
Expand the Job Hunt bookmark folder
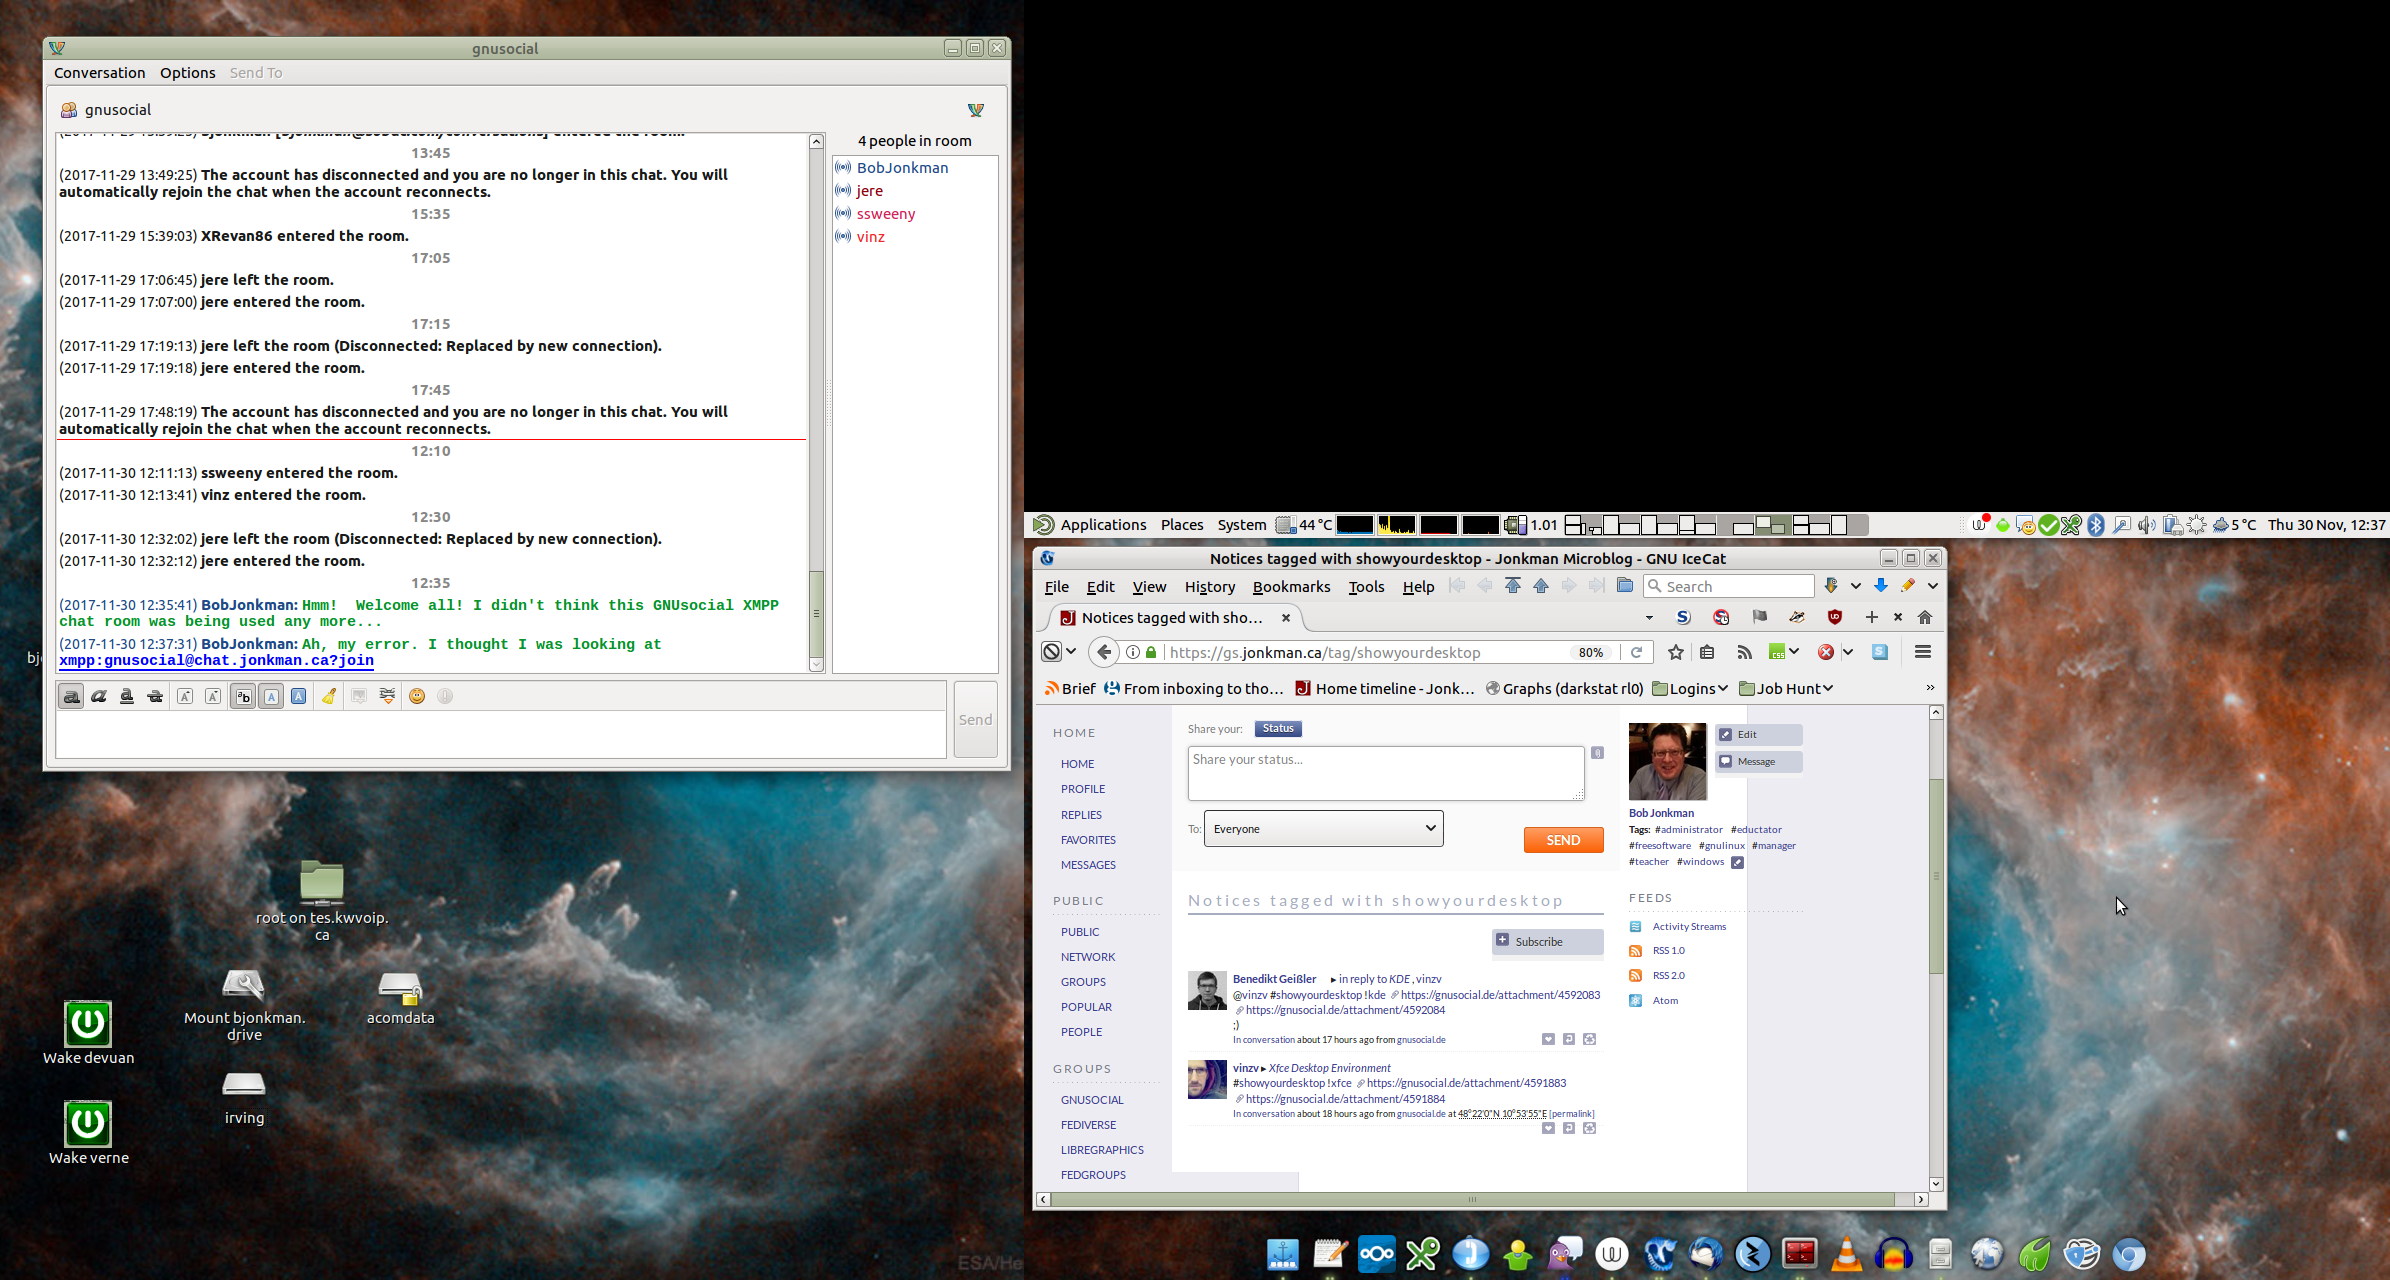click(x=1786, y=688)
